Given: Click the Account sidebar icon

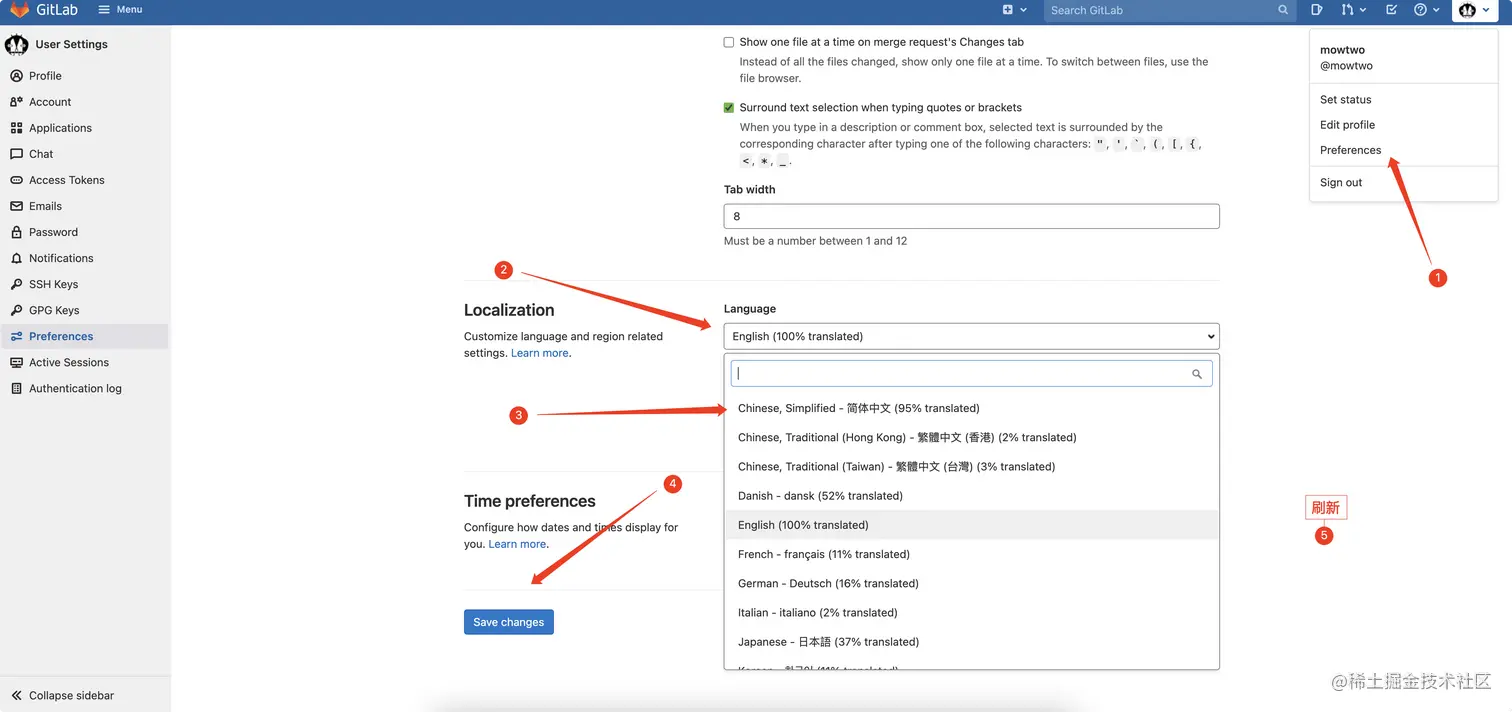Looking at the screenshot, I should 16,102.
